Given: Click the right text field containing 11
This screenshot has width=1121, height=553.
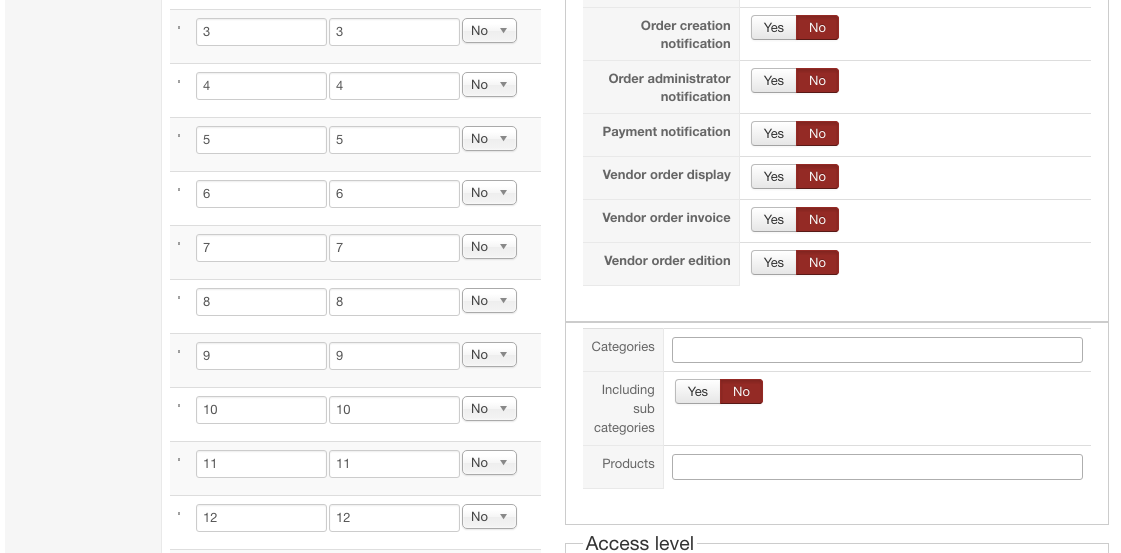Looking at the screenshot, I should click(x=394, y=464).
